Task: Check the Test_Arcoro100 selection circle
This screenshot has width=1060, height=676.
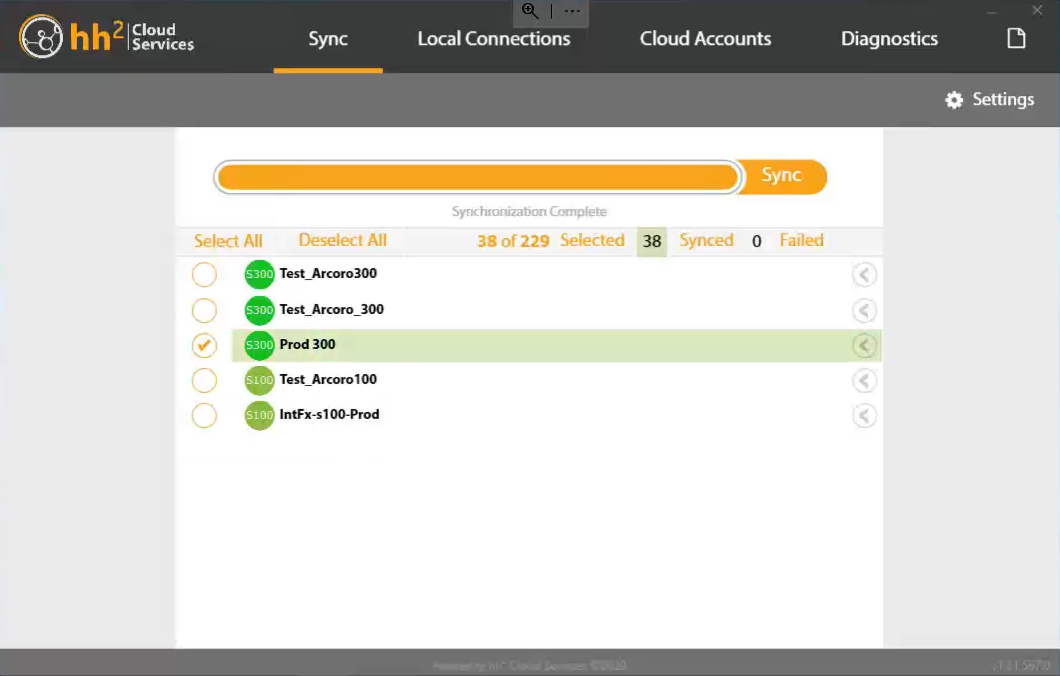Action: tap(204, 381)
